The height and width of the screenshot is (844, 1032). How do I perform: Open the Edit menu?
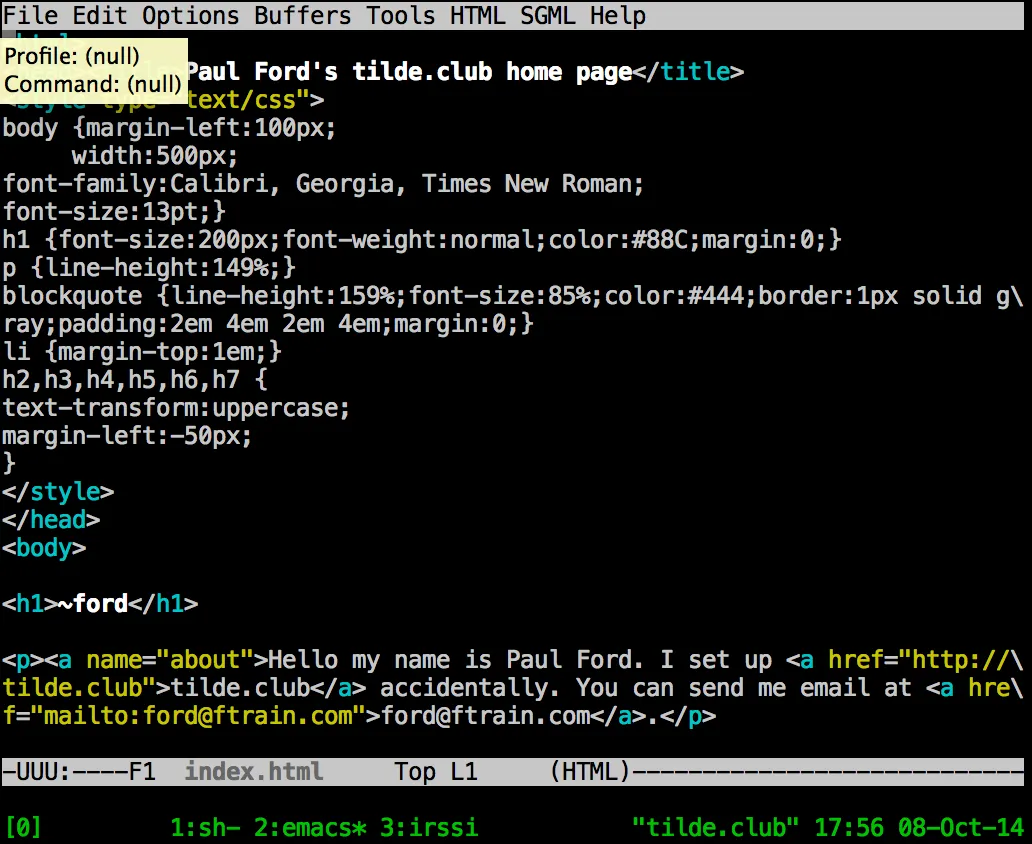click(x=99, y=15)
